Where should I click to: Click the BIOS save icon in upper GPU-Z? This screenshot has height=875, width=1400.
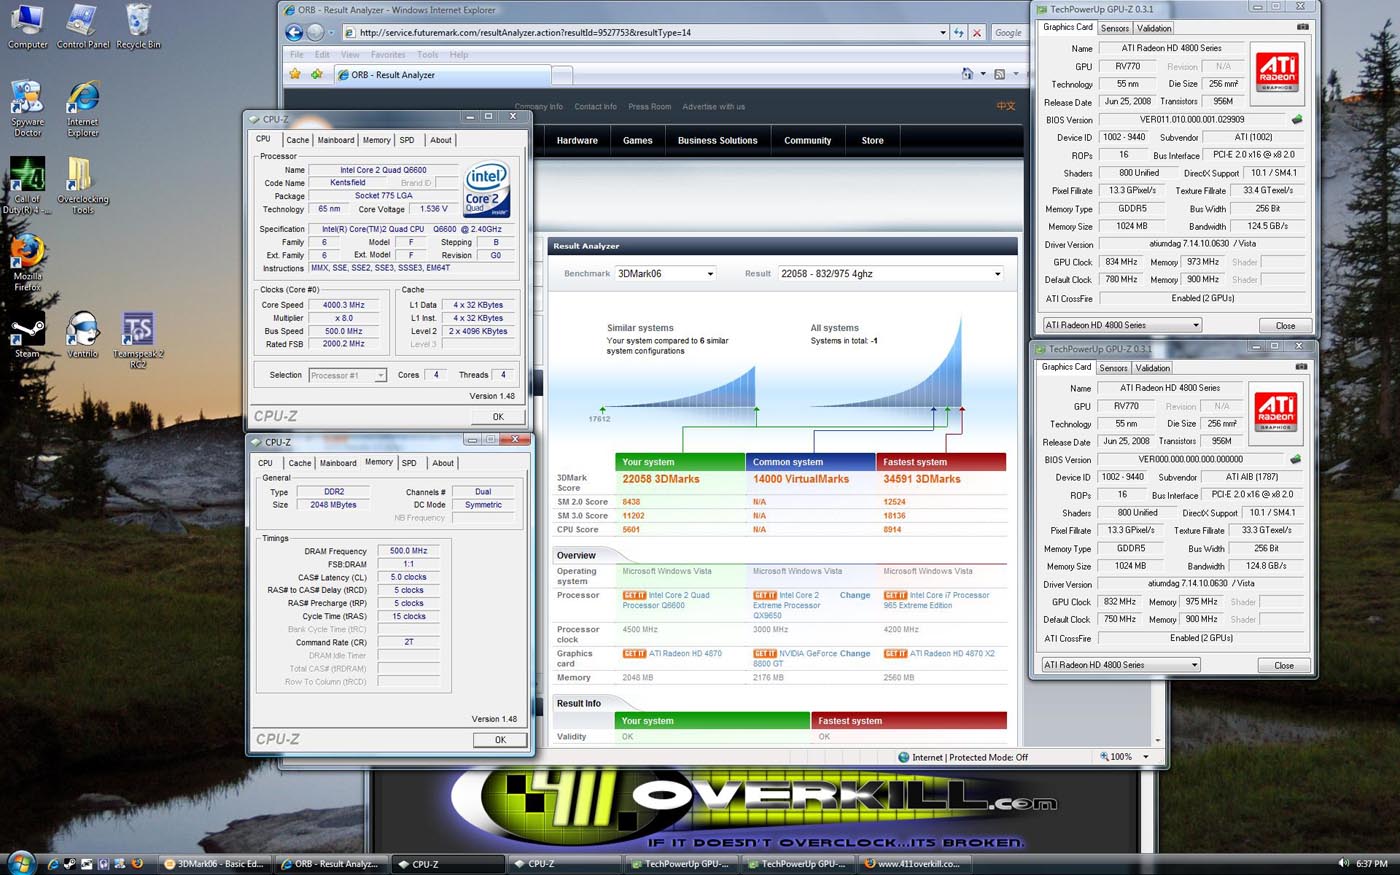click(1297, 120)
